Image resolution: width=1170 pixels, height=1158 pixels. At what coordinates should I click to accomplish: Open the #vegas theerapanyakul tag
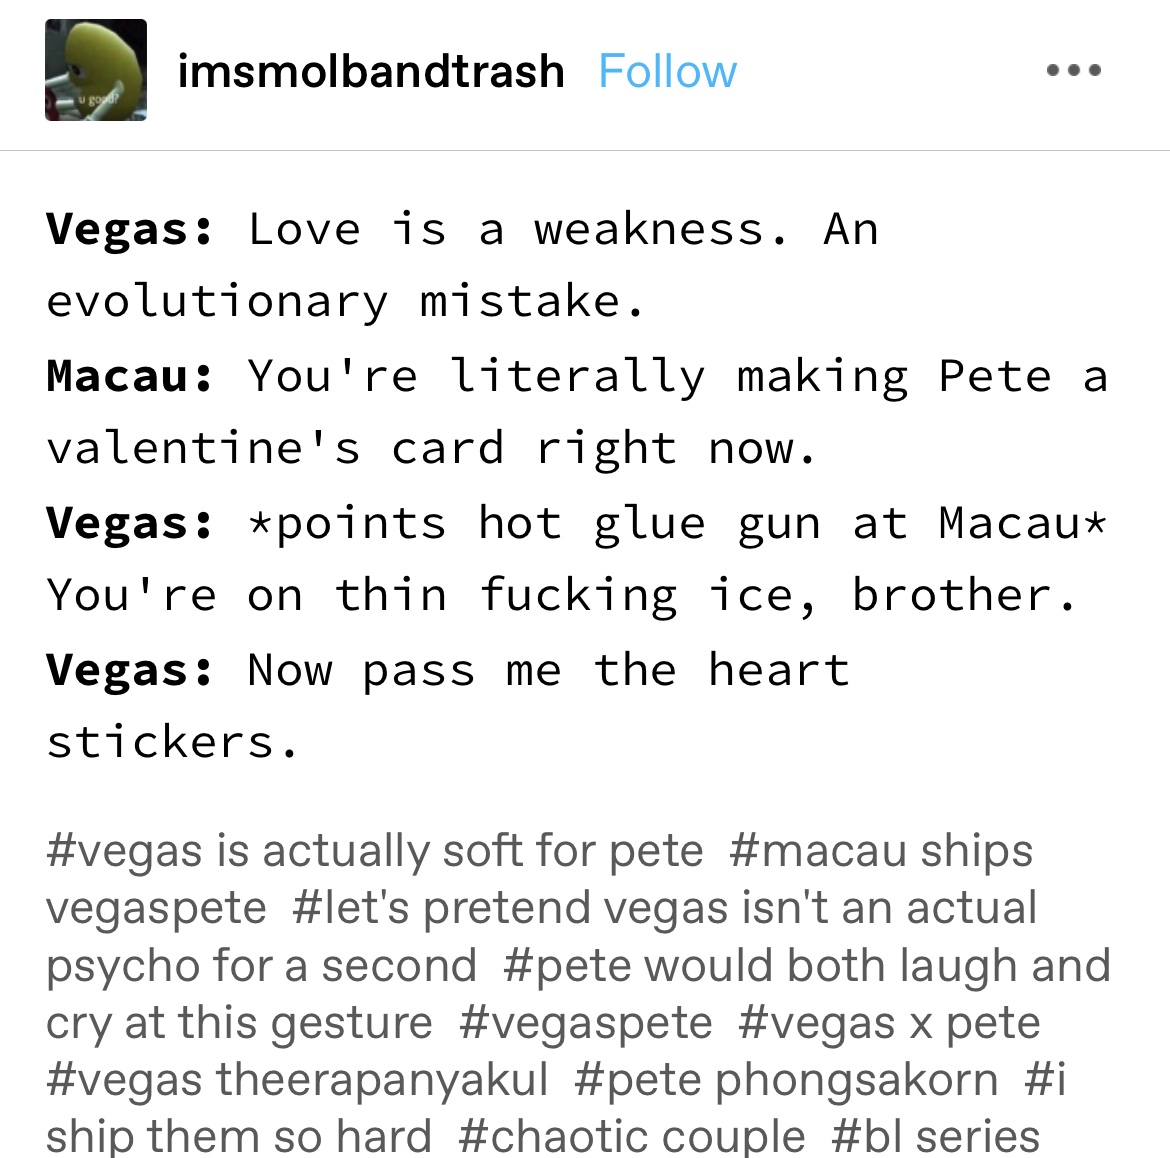coord(297,1080)
